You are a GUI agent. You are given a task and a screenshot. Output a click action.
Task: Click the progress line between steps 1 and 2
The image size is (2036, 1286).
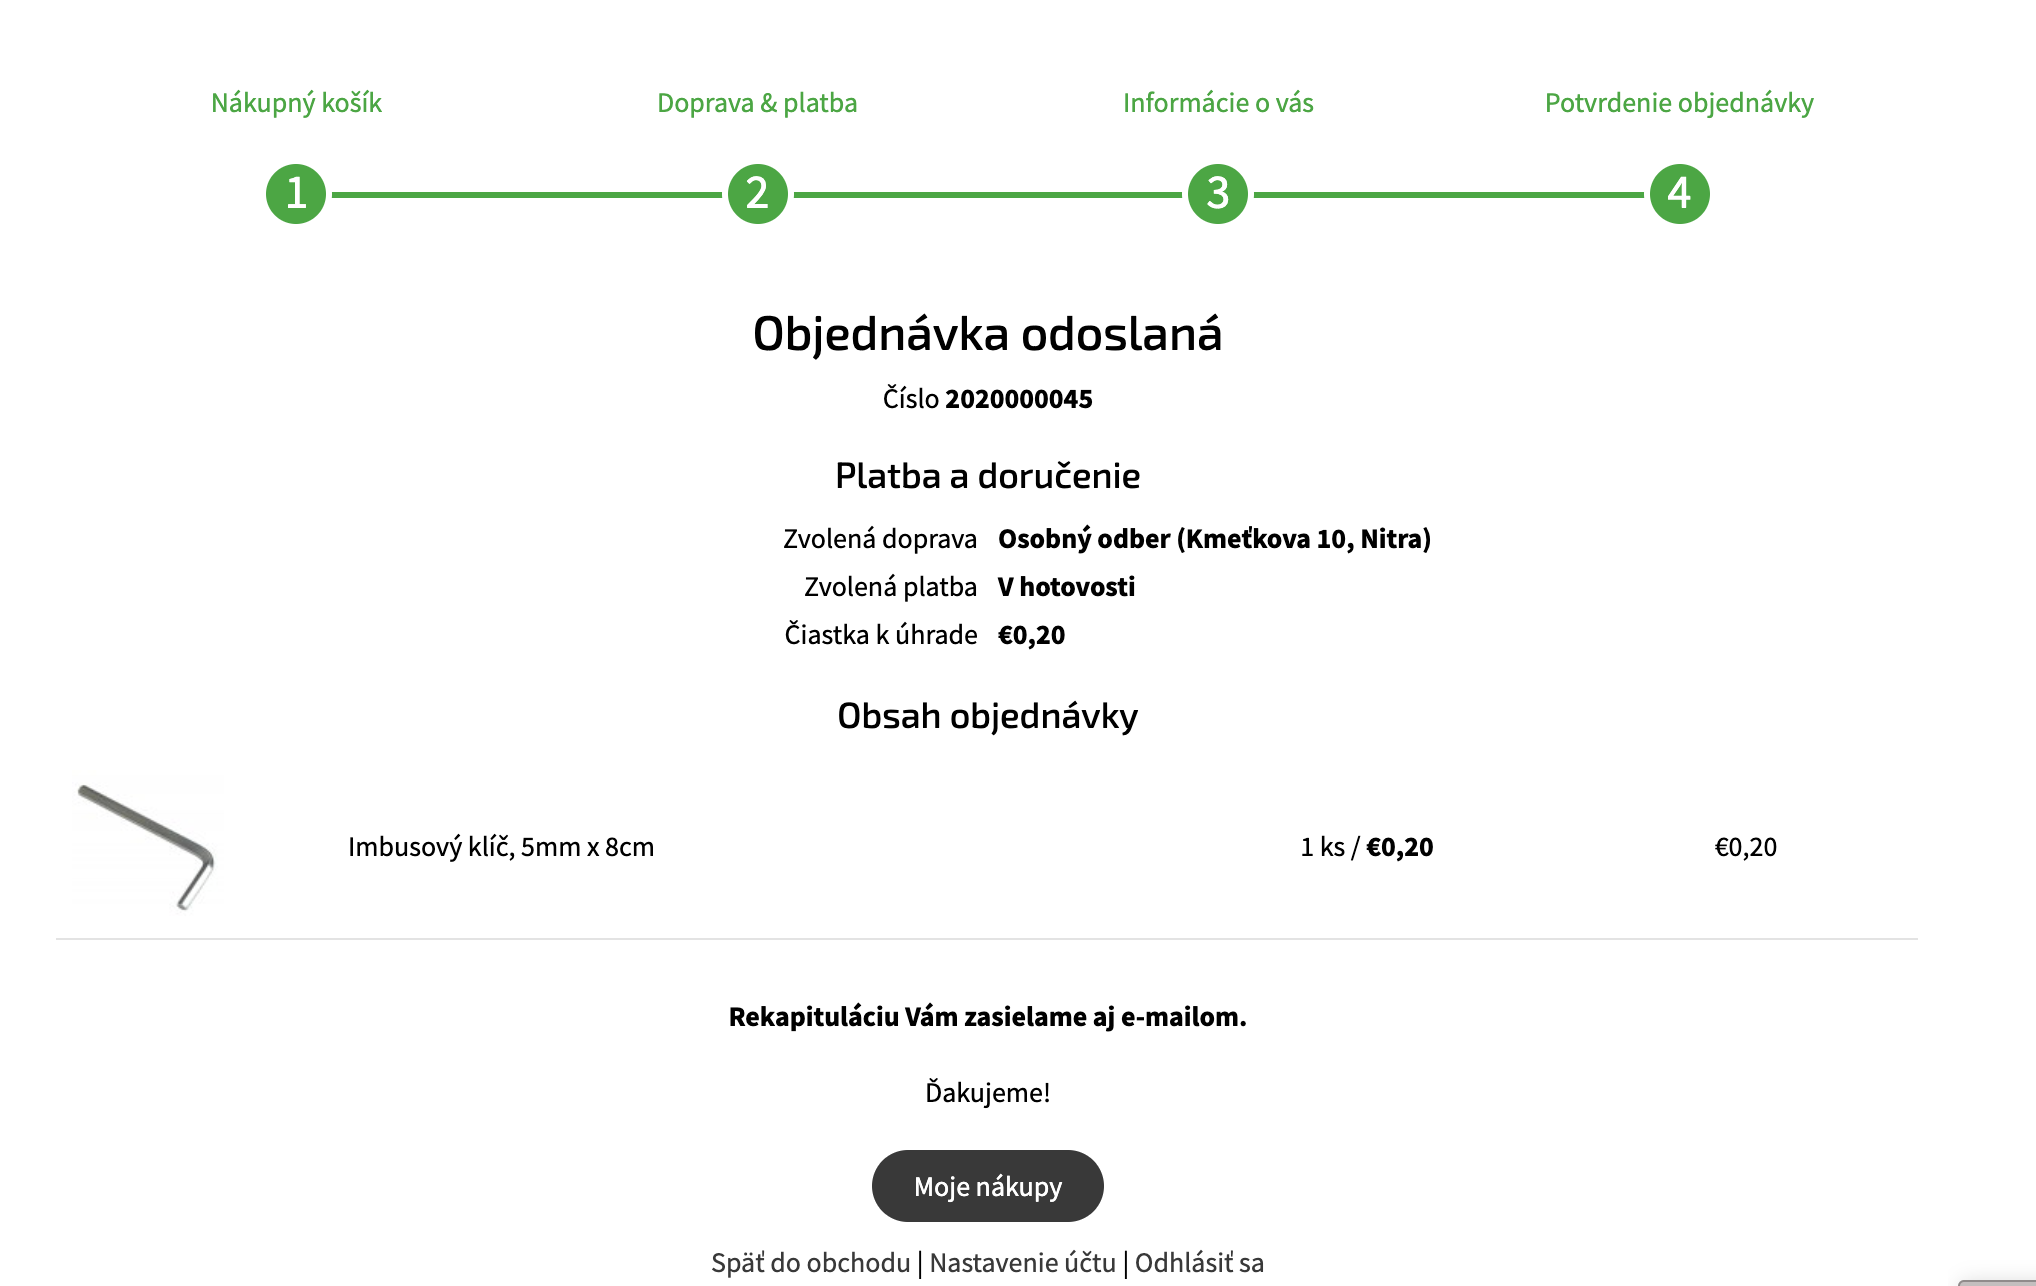coord(527,195)
